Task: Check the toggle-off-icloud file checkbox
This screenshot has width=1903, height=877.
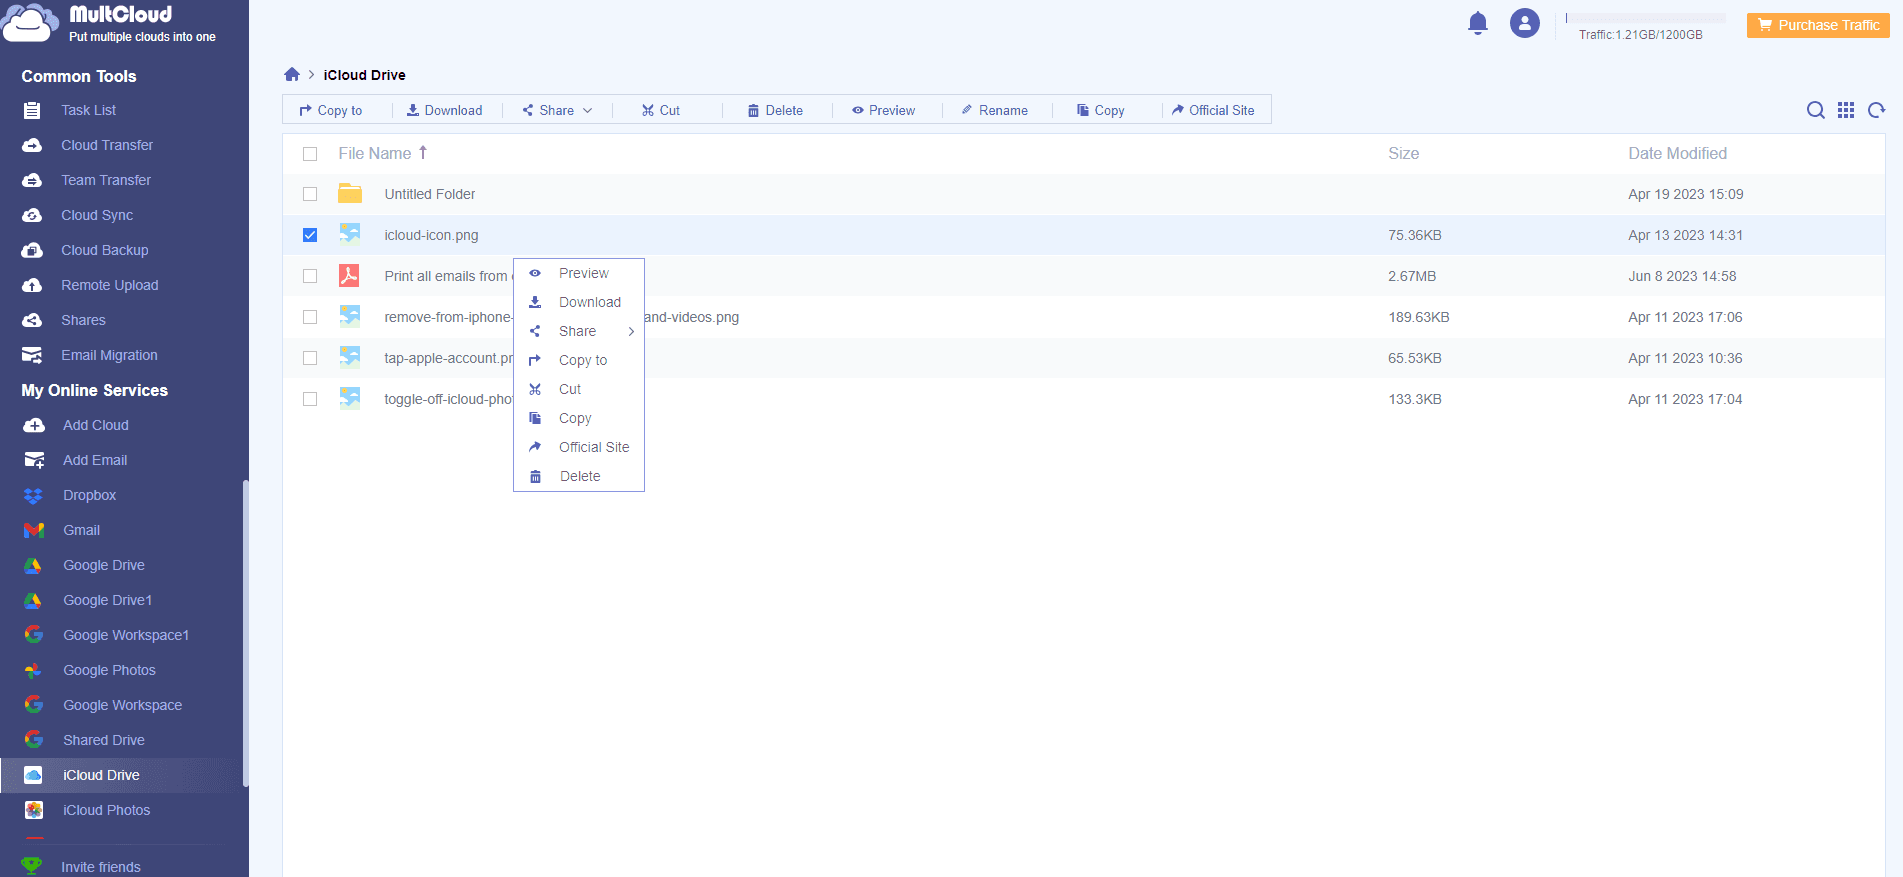Action: 310,399
